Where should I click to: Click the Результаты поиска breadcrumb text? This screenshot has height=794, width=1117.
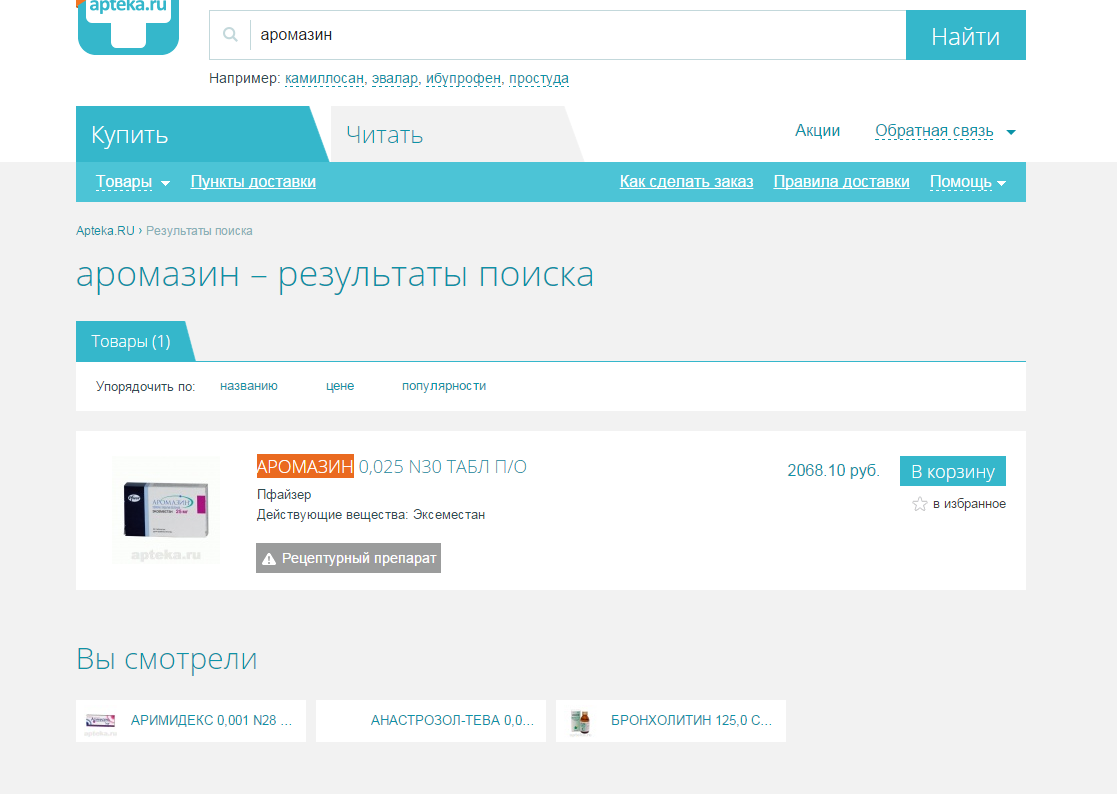tap(199, 231)
